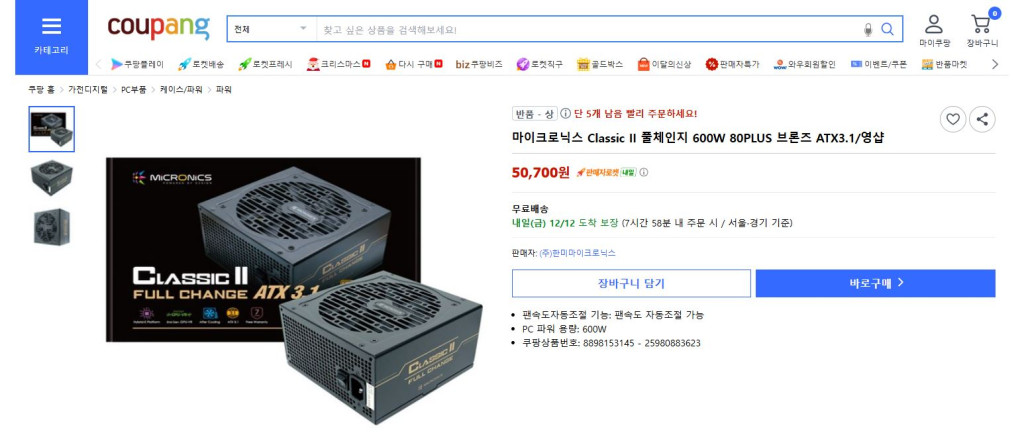Viewport: 1024px width, 445px height.
Task: Open seller link (주)한미마이크로닉스
Action: point(577,253)
